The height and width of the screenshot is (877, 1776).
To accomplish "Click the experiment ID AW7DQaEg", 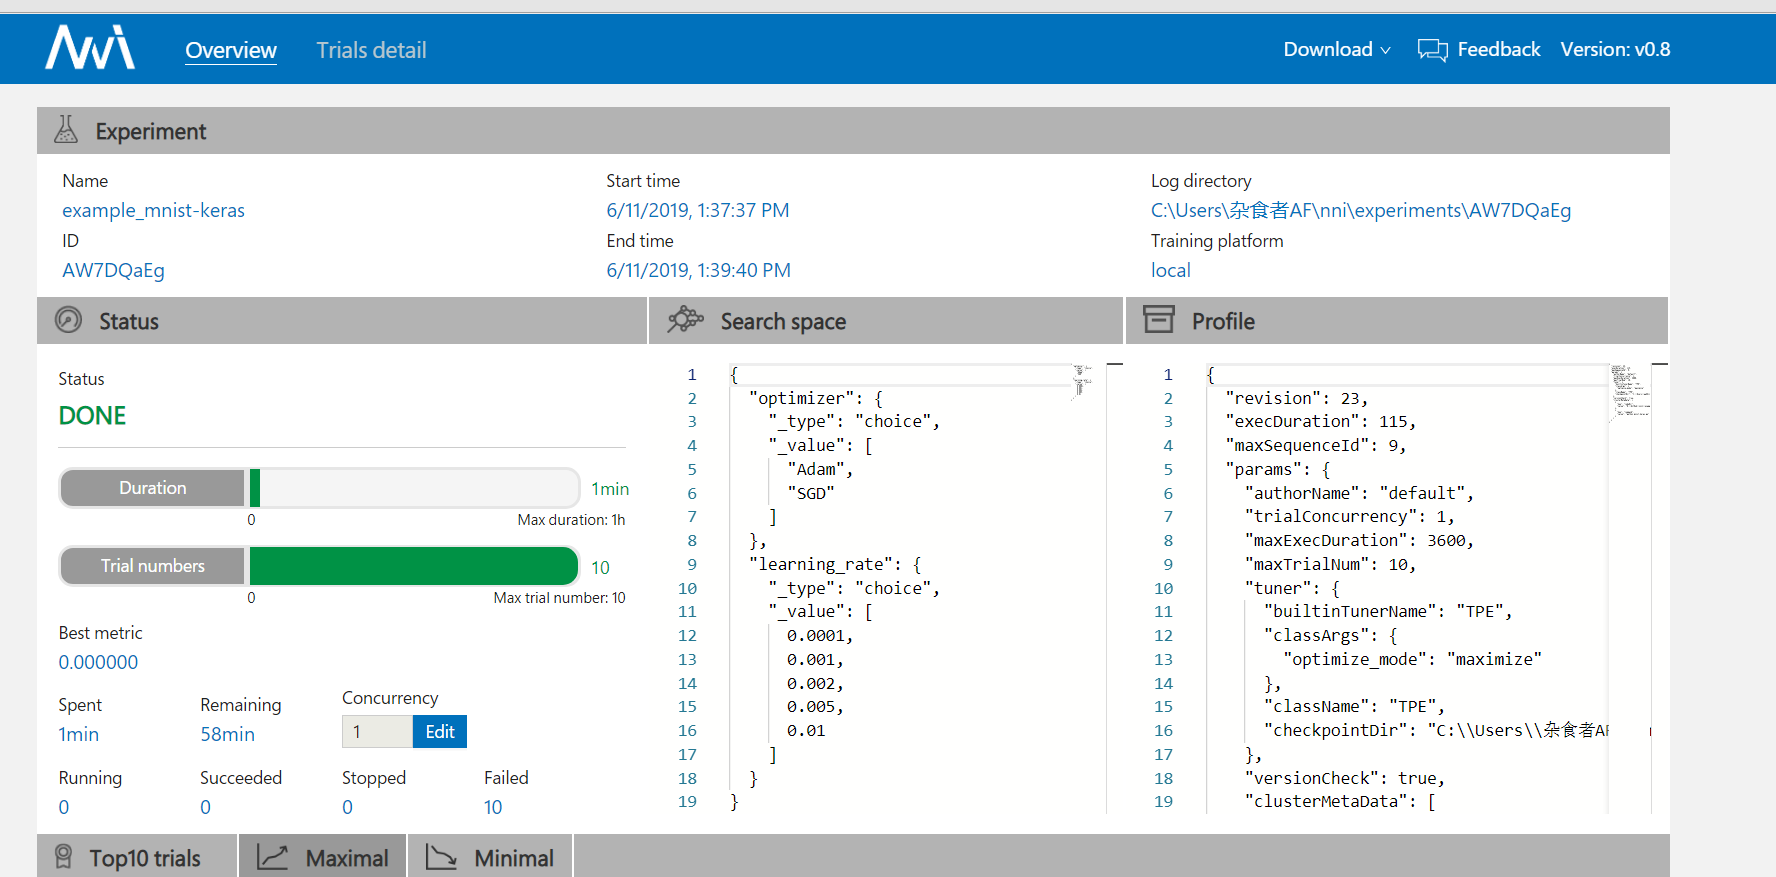I will point(113,270).
